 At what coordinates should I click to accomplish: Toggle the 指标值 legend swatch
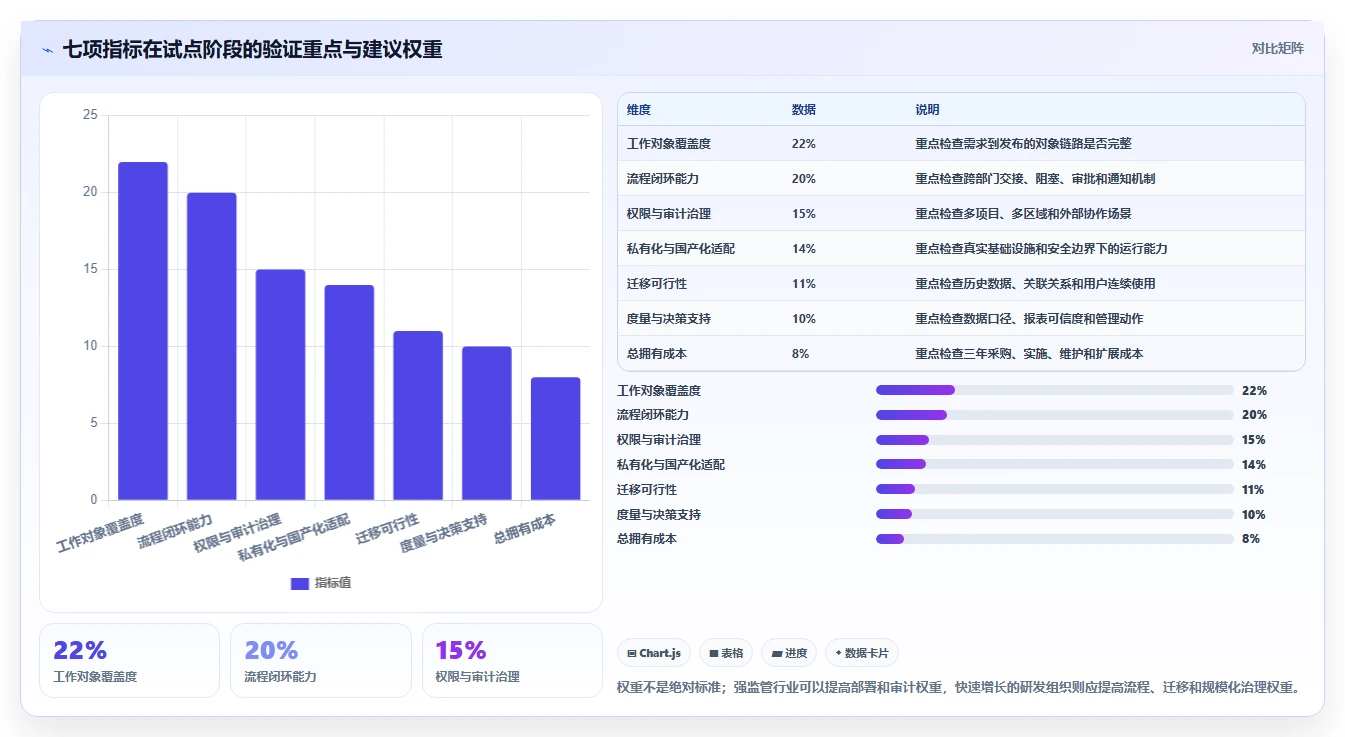[300, 584]
